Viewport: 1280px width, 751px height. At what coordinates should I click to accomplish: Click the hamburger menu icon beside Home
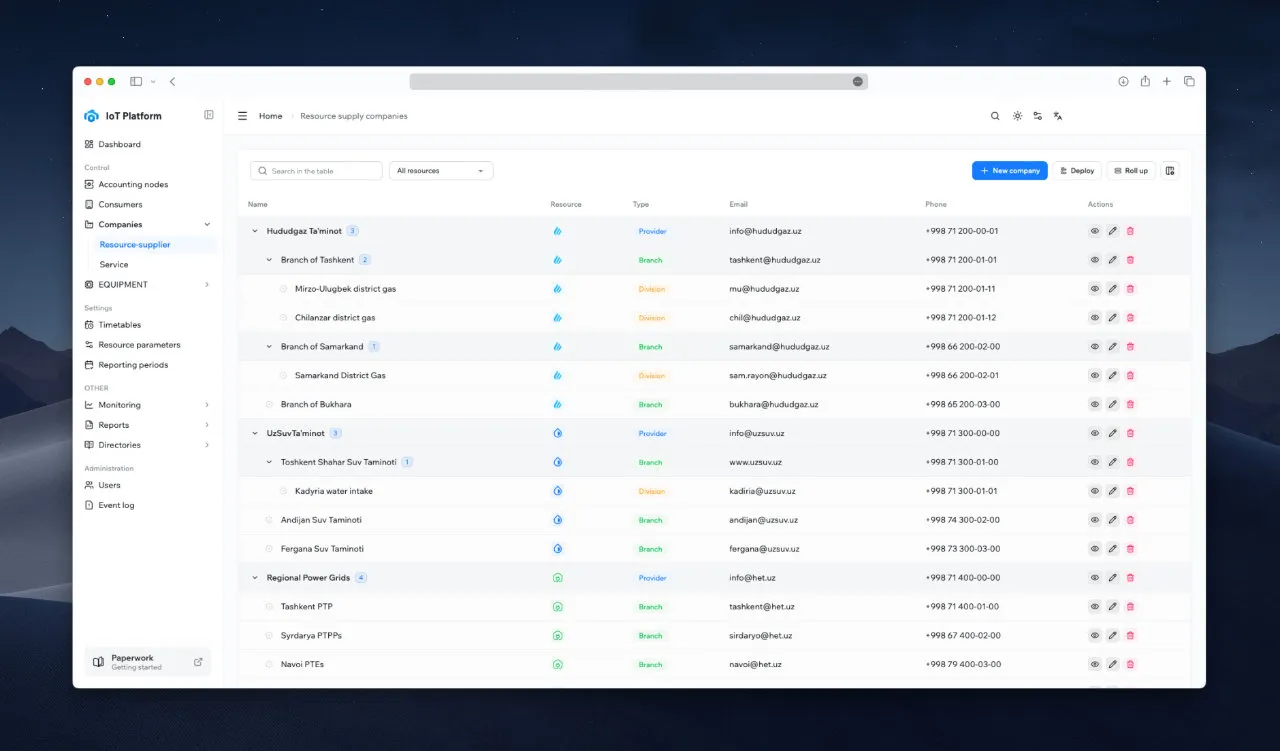242,115
